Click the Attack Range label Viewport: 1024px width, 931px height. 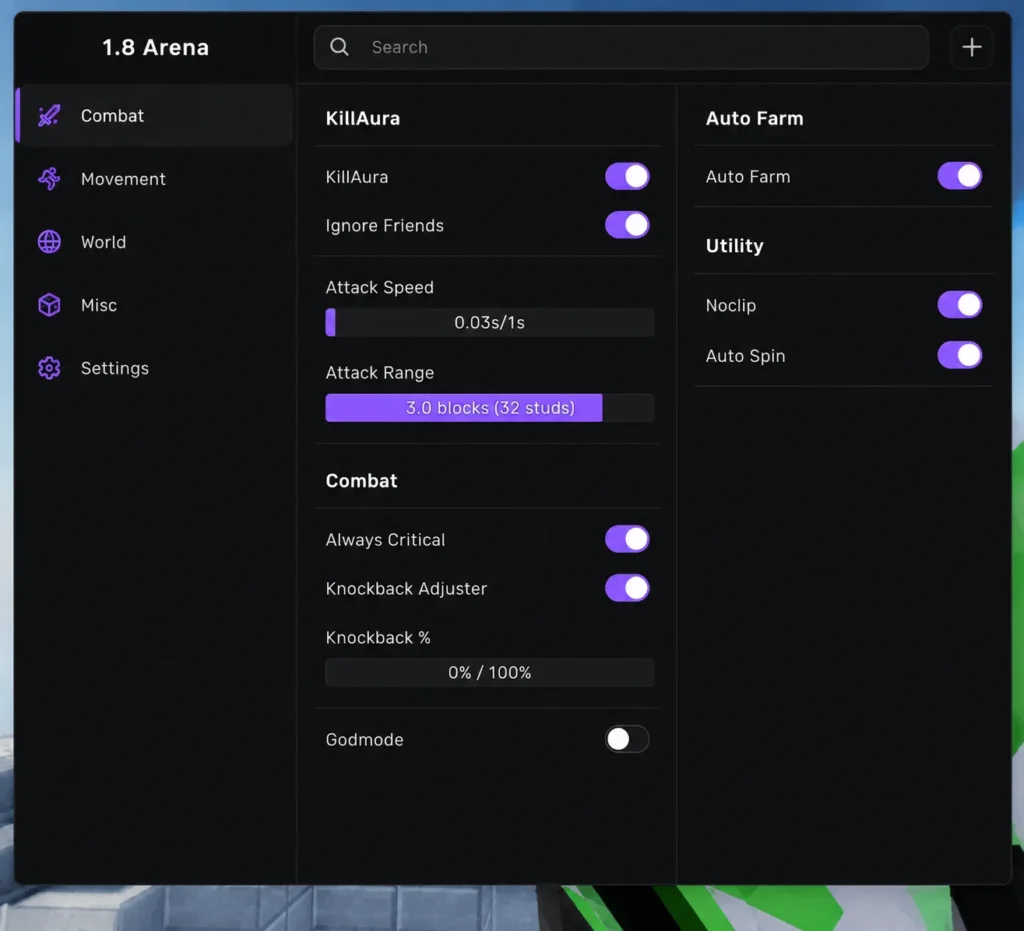click(x=380, y=373)
